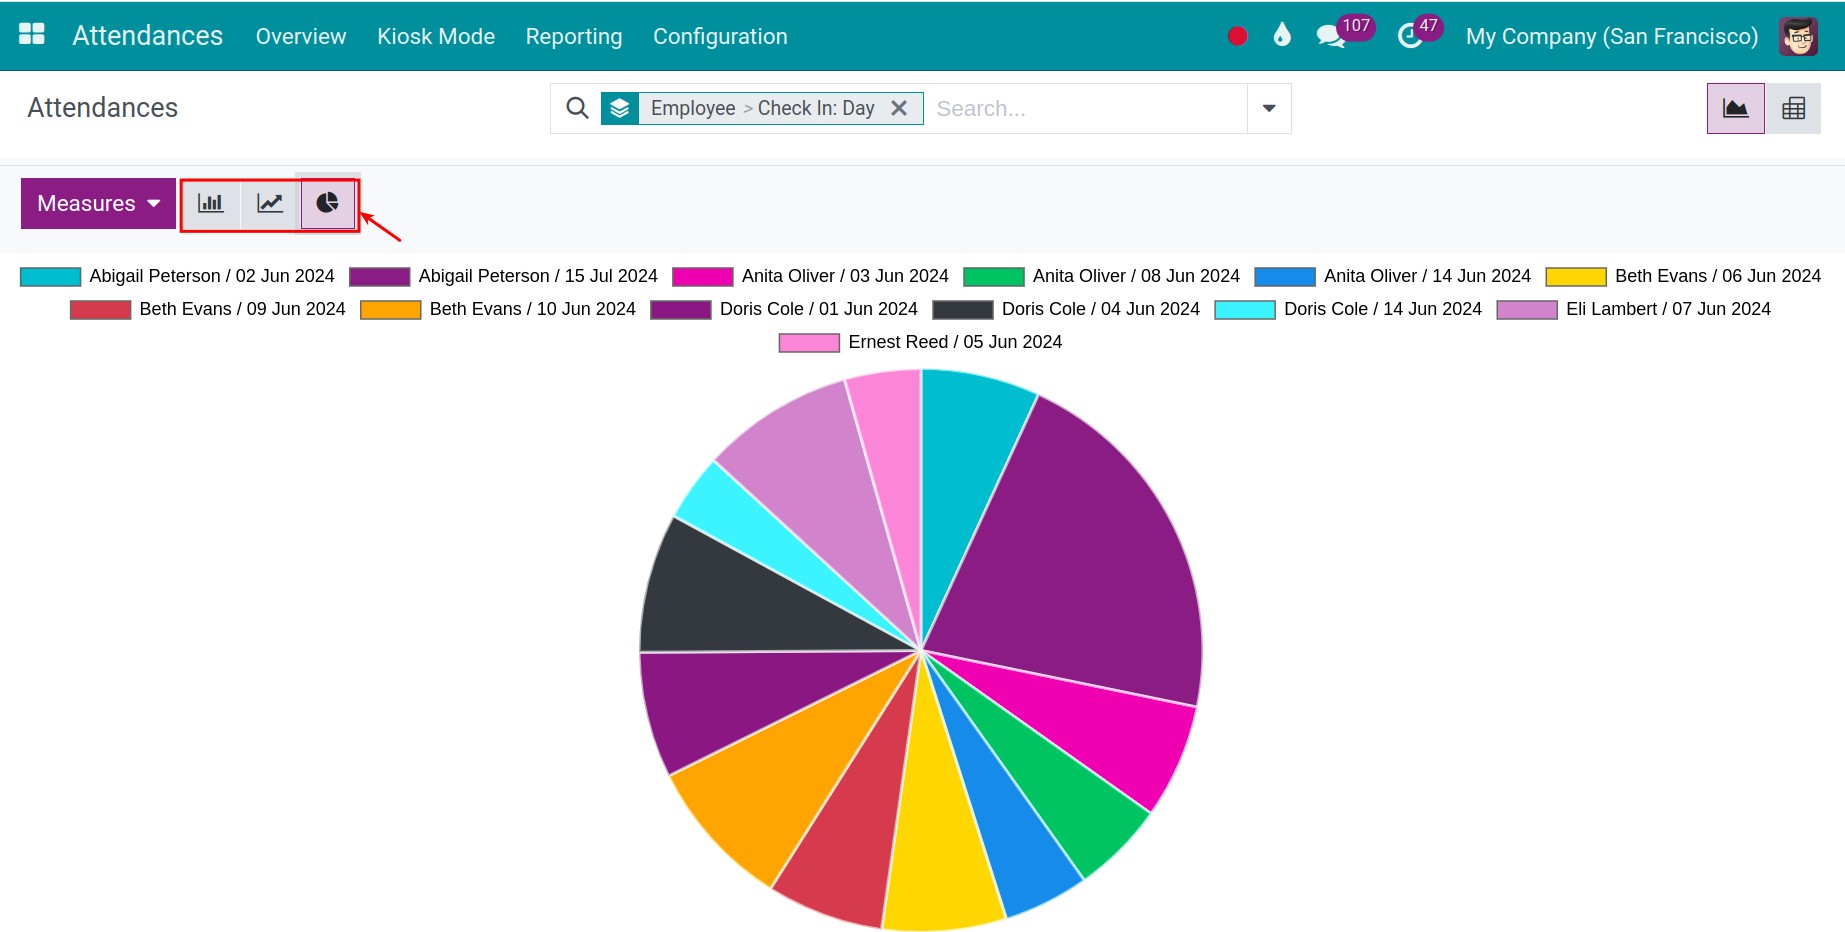
Task: Toggle Abigail Peterson / 15 Jul 2024 legend entry
Action: [x=503, y=276]
